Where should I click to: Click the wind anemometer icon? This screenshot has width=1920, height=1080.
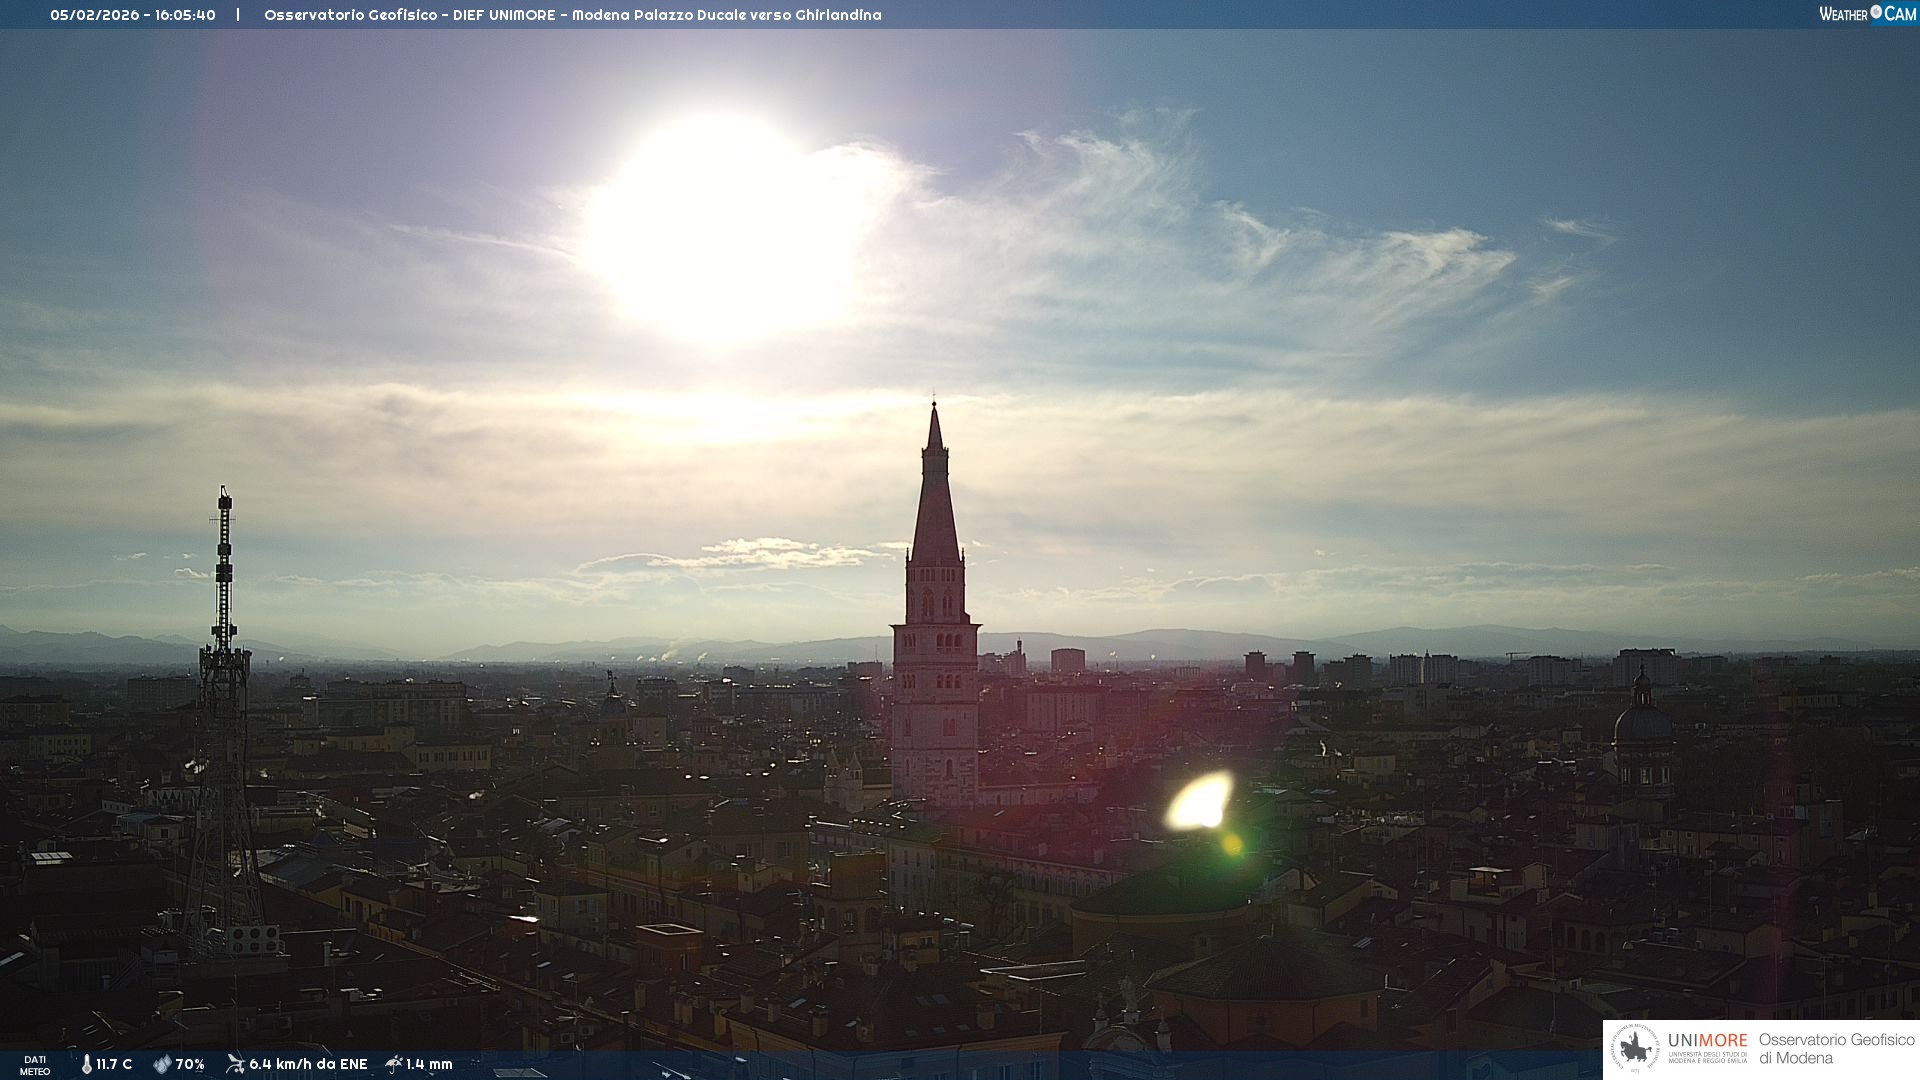point(235,1064)
